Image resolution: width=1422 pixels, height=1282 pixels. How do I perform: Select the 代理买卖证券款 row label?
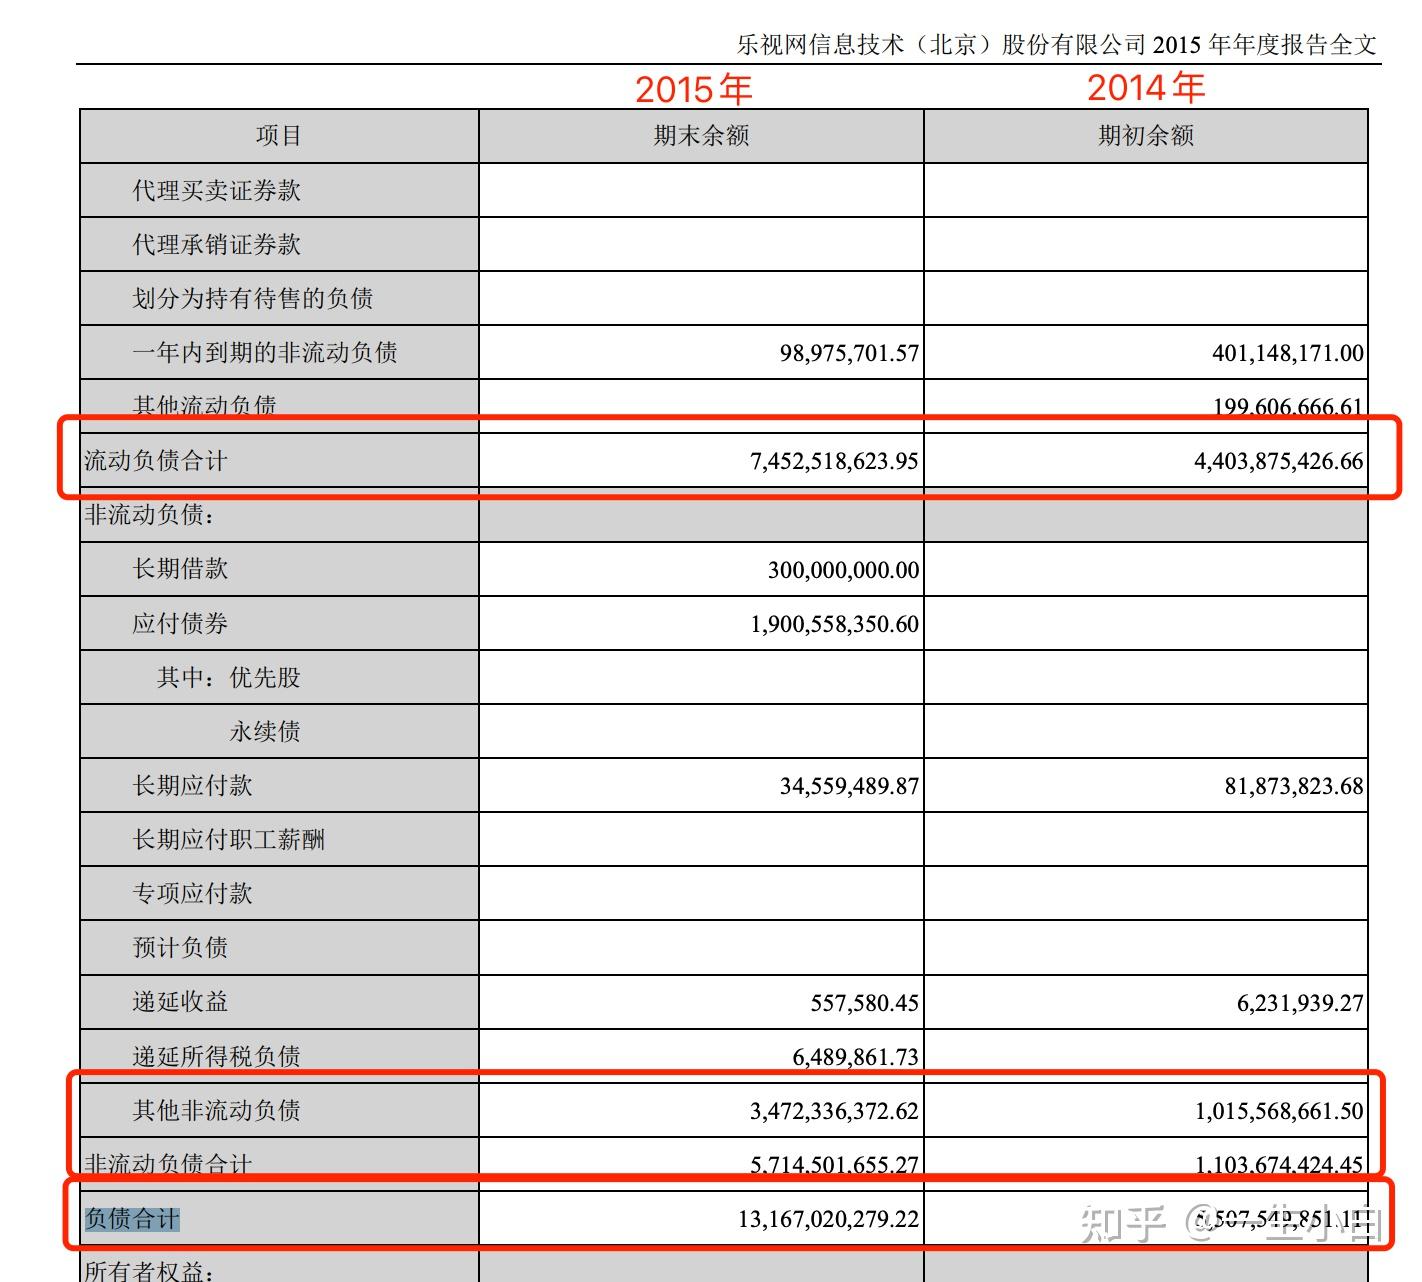pos(216,191)
